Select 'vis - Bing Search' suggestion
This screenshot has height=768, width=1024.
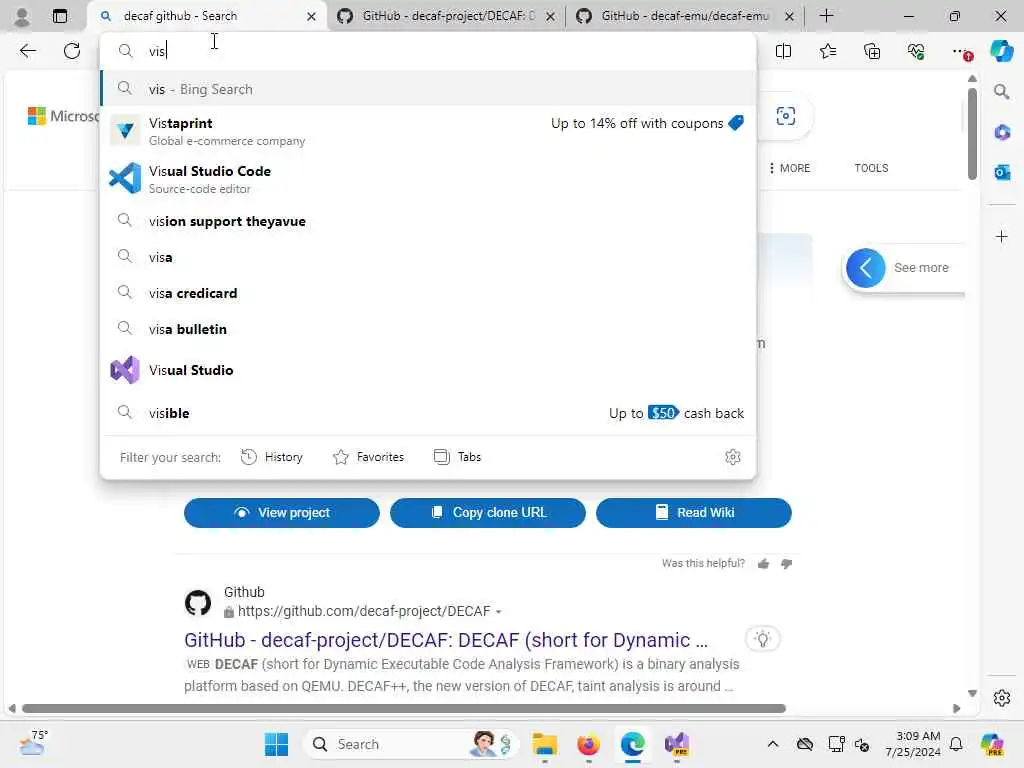(x=428, y=89)
